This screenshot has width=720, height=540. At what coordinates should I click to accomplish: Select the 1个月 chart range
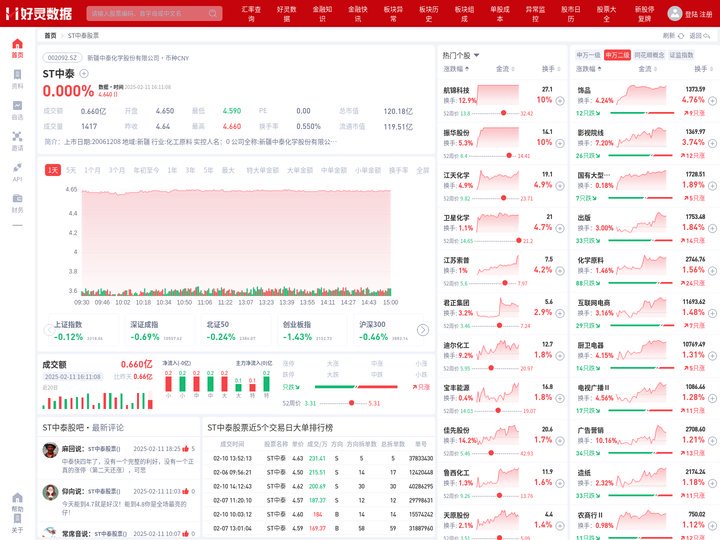coord(92,170)
